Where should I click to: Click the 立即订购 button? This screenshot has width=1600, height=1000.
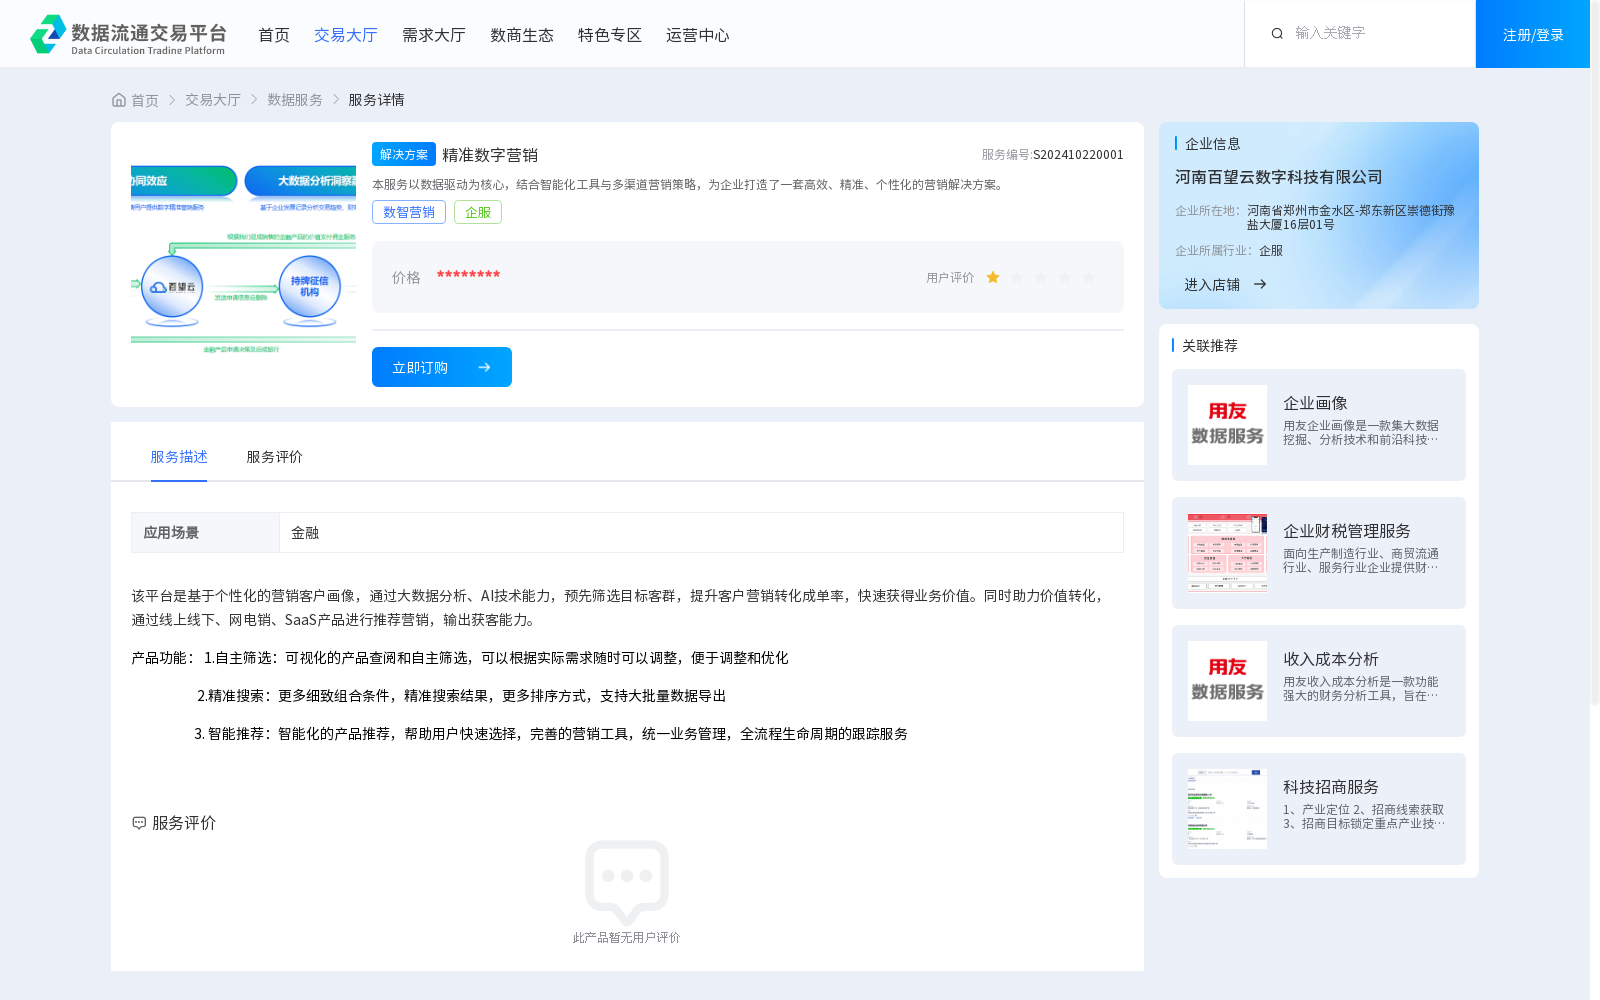tap(442, 367)
